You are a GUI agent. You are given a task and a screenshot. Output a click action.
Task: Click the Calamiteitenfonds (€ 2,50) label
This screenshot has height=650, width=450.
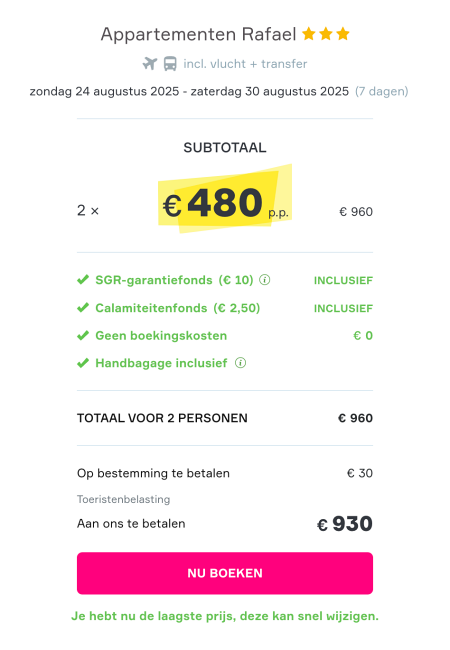(178, 308)
